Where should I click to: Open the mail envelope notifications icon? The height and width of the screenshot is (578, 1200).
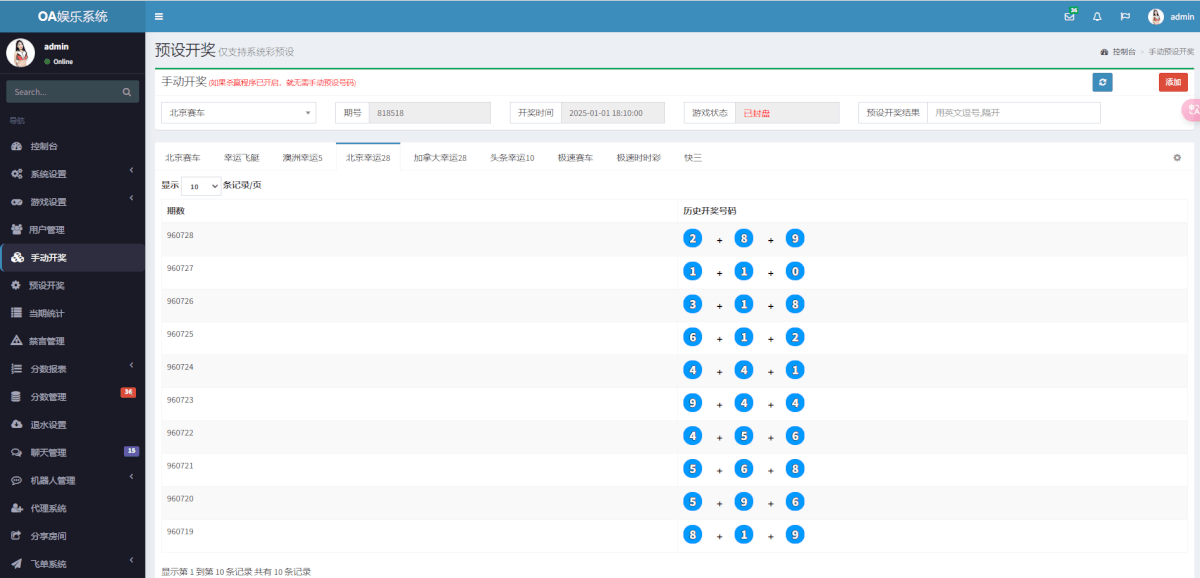coord(1069,17)
